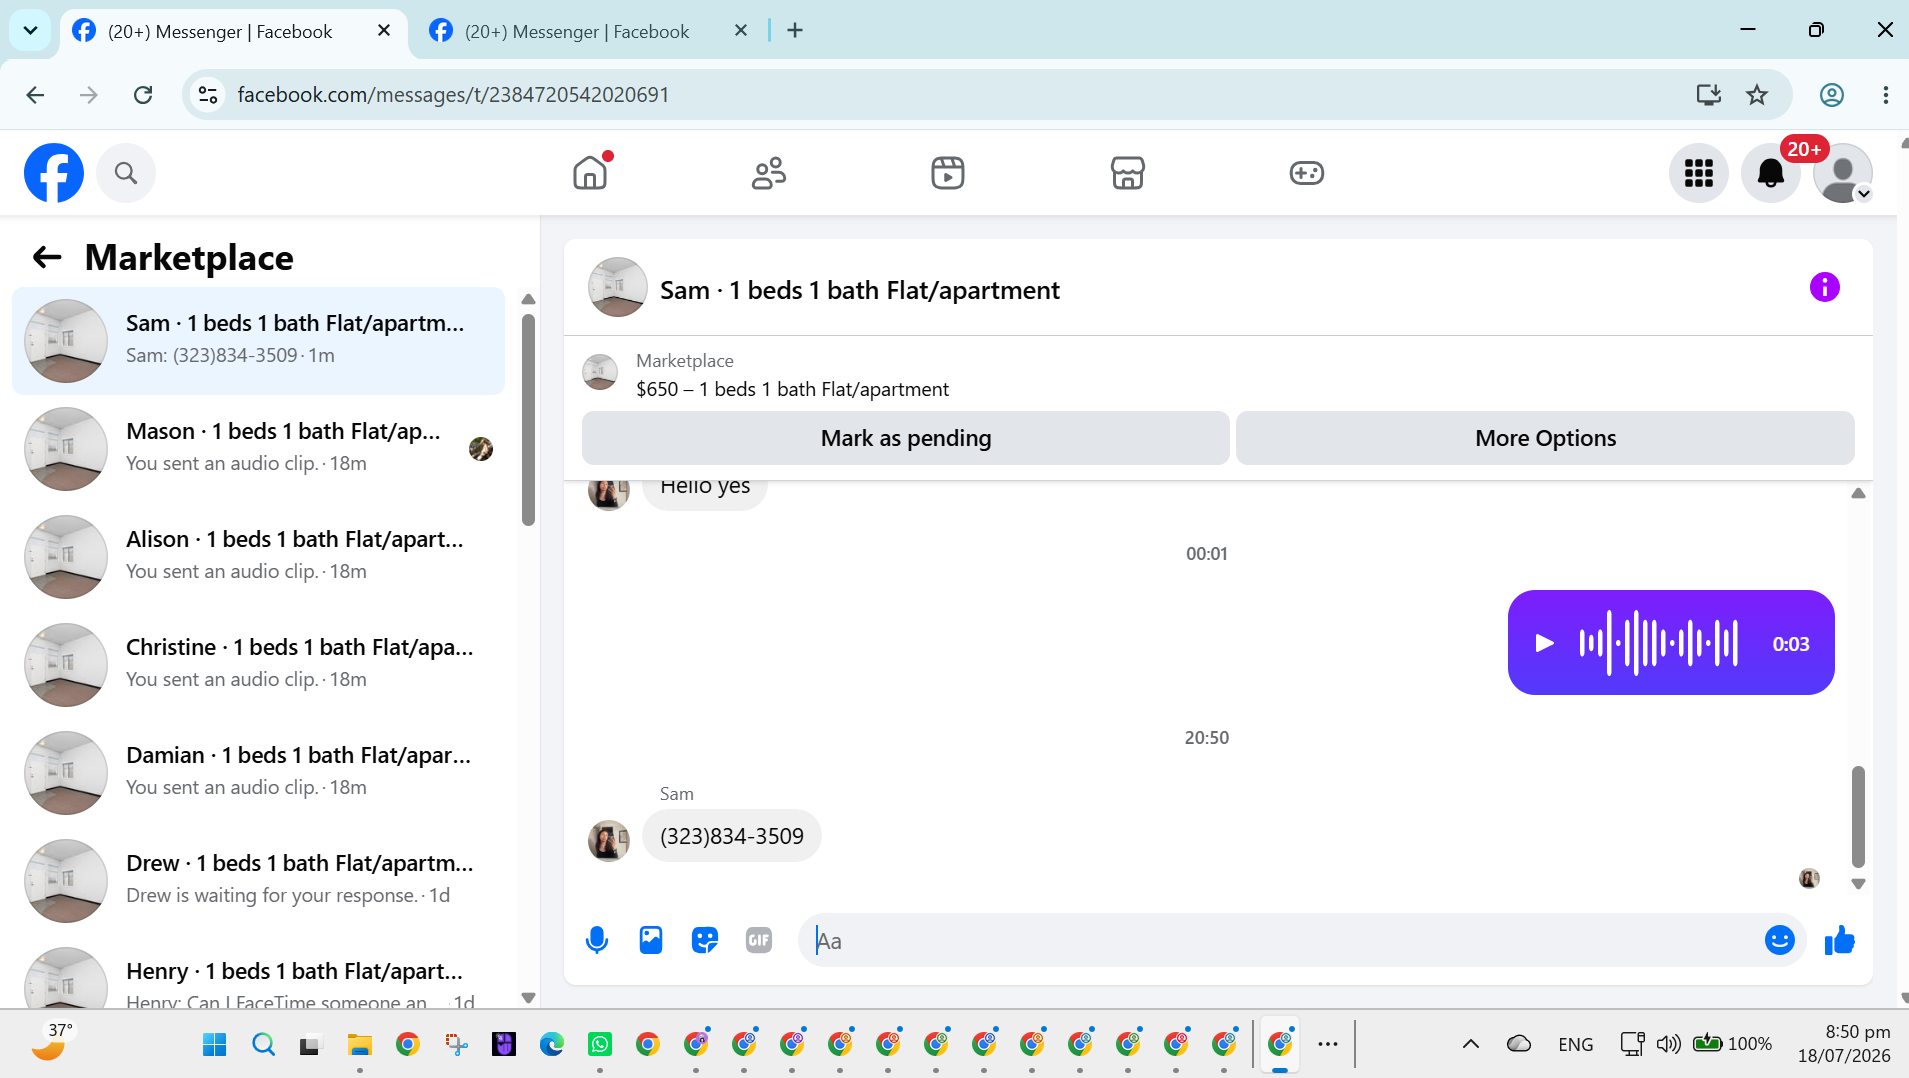Open Mason's Marketplace conversation

[x=258, y=449]
